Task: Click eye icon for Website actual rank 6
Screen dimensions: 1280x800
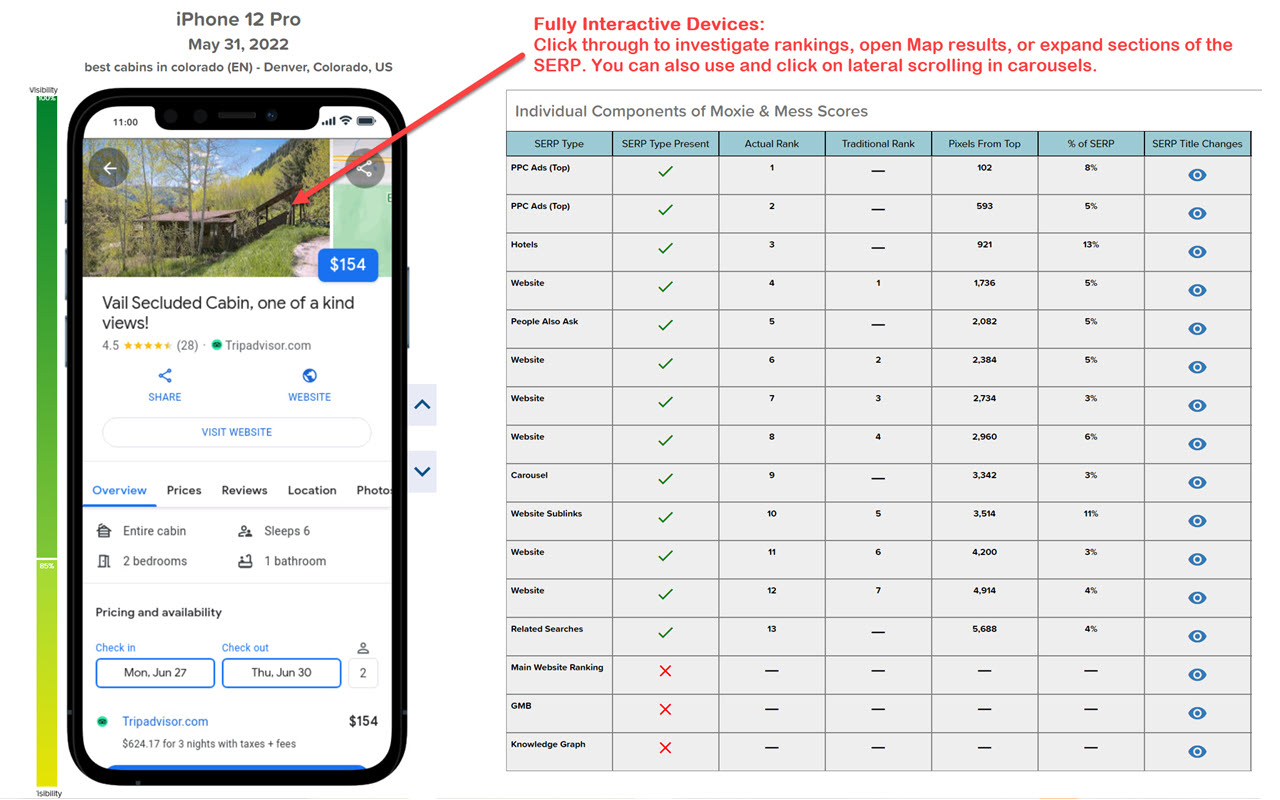Action: pyautogui.click(x=1197, y=367)
